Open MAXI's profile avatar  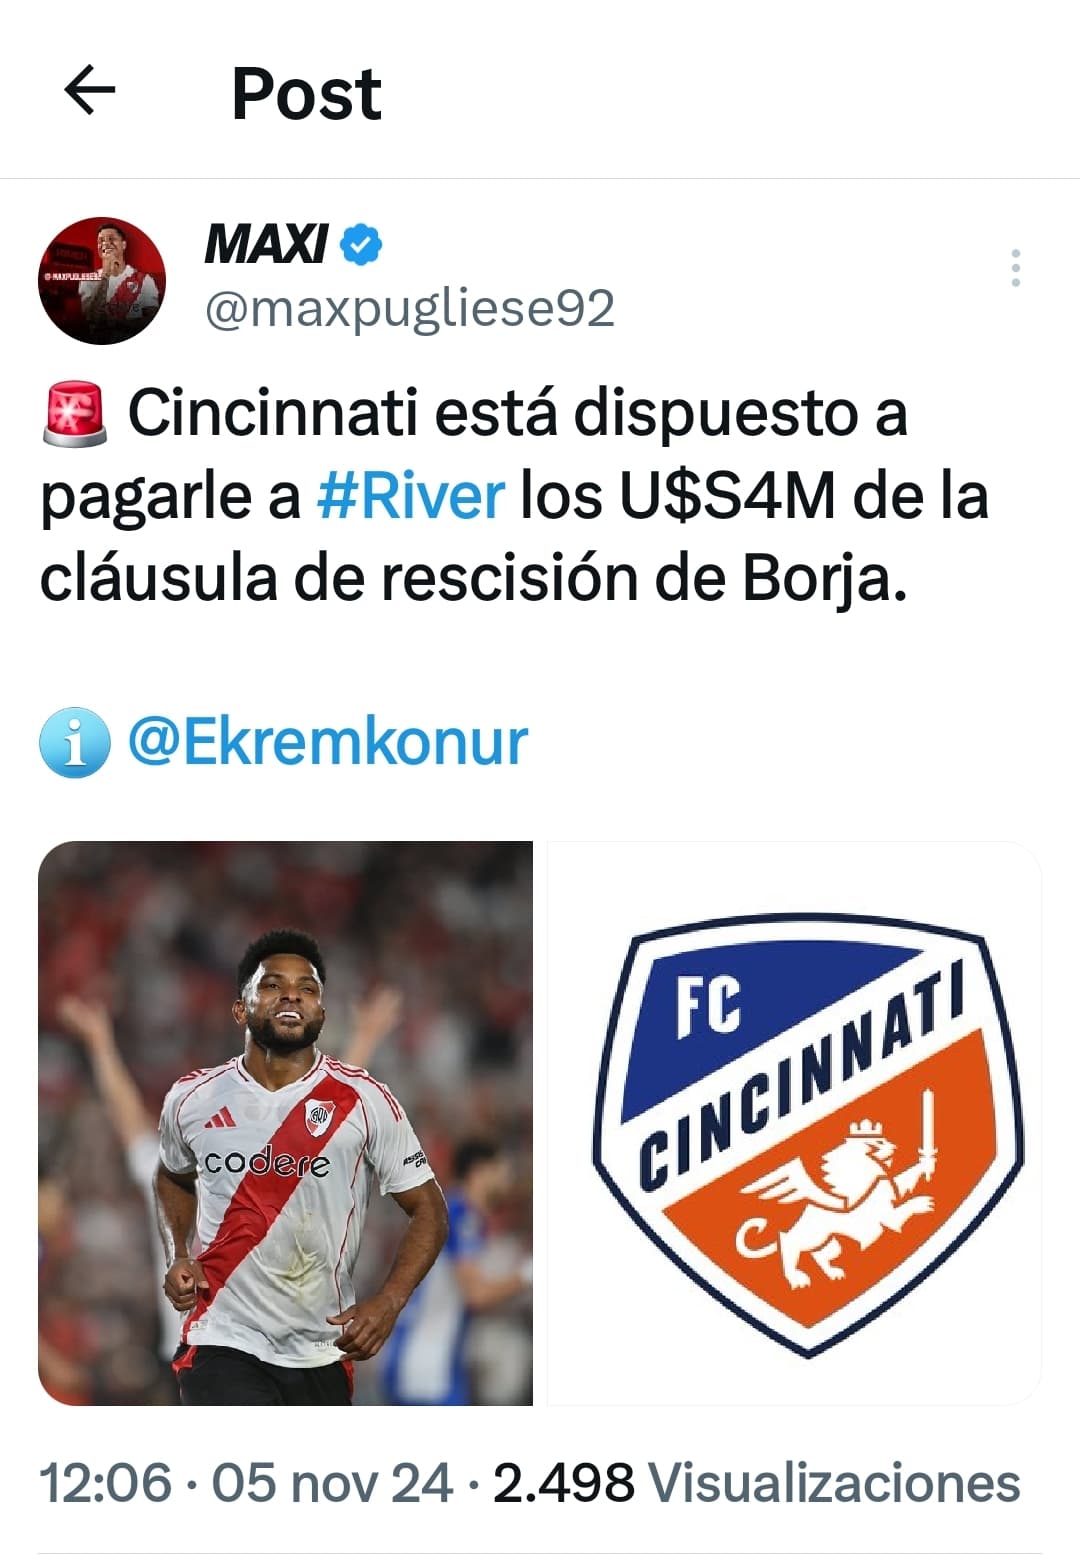[102, 281]
